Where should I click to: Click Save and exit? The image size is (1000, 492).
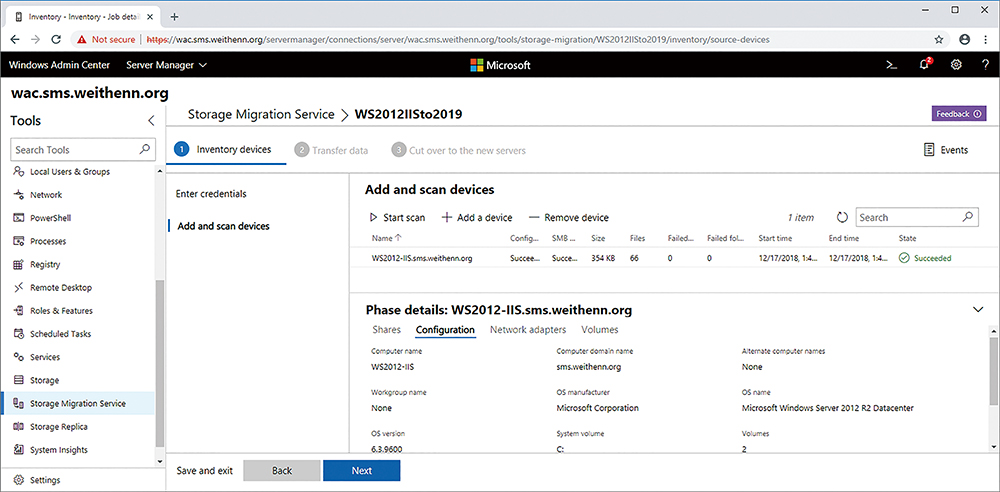pyautogui.click(x=205, y=471)
